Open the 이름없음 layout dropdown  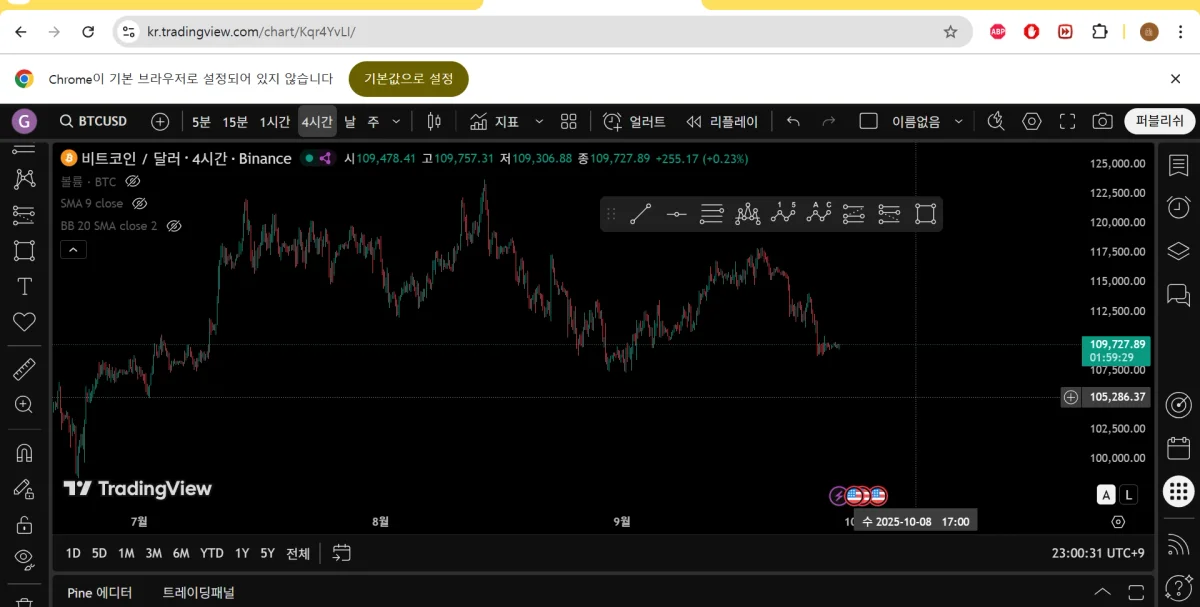pos(958,121)
